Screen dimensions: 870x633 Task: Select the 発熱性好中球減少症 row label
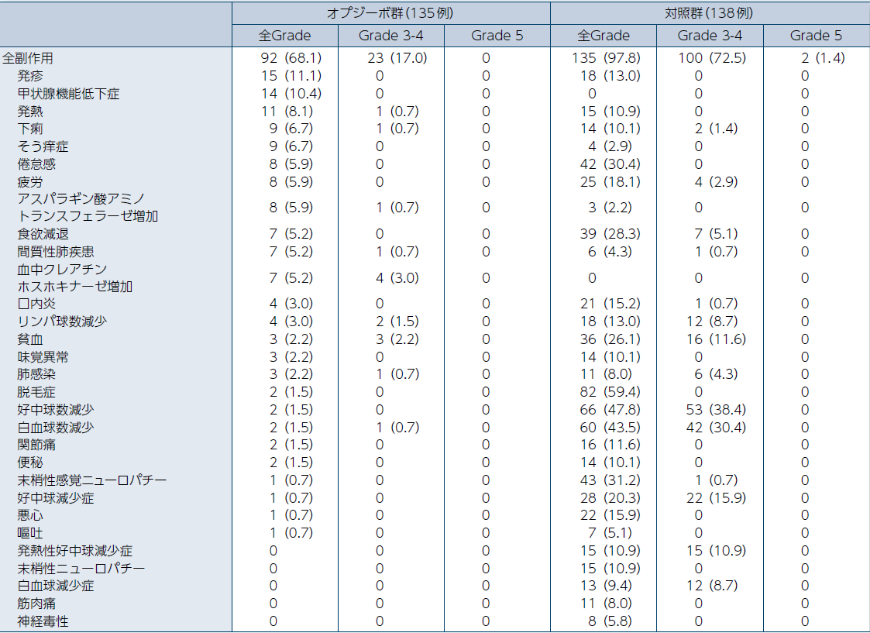click(75, 551)
